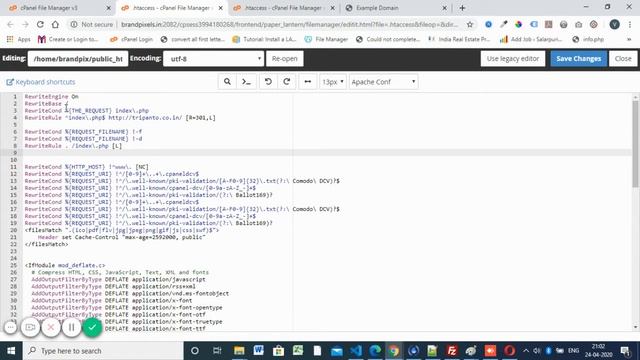Open Microsoft Edge from taskbar
The image size is (640, 360).
375,351
